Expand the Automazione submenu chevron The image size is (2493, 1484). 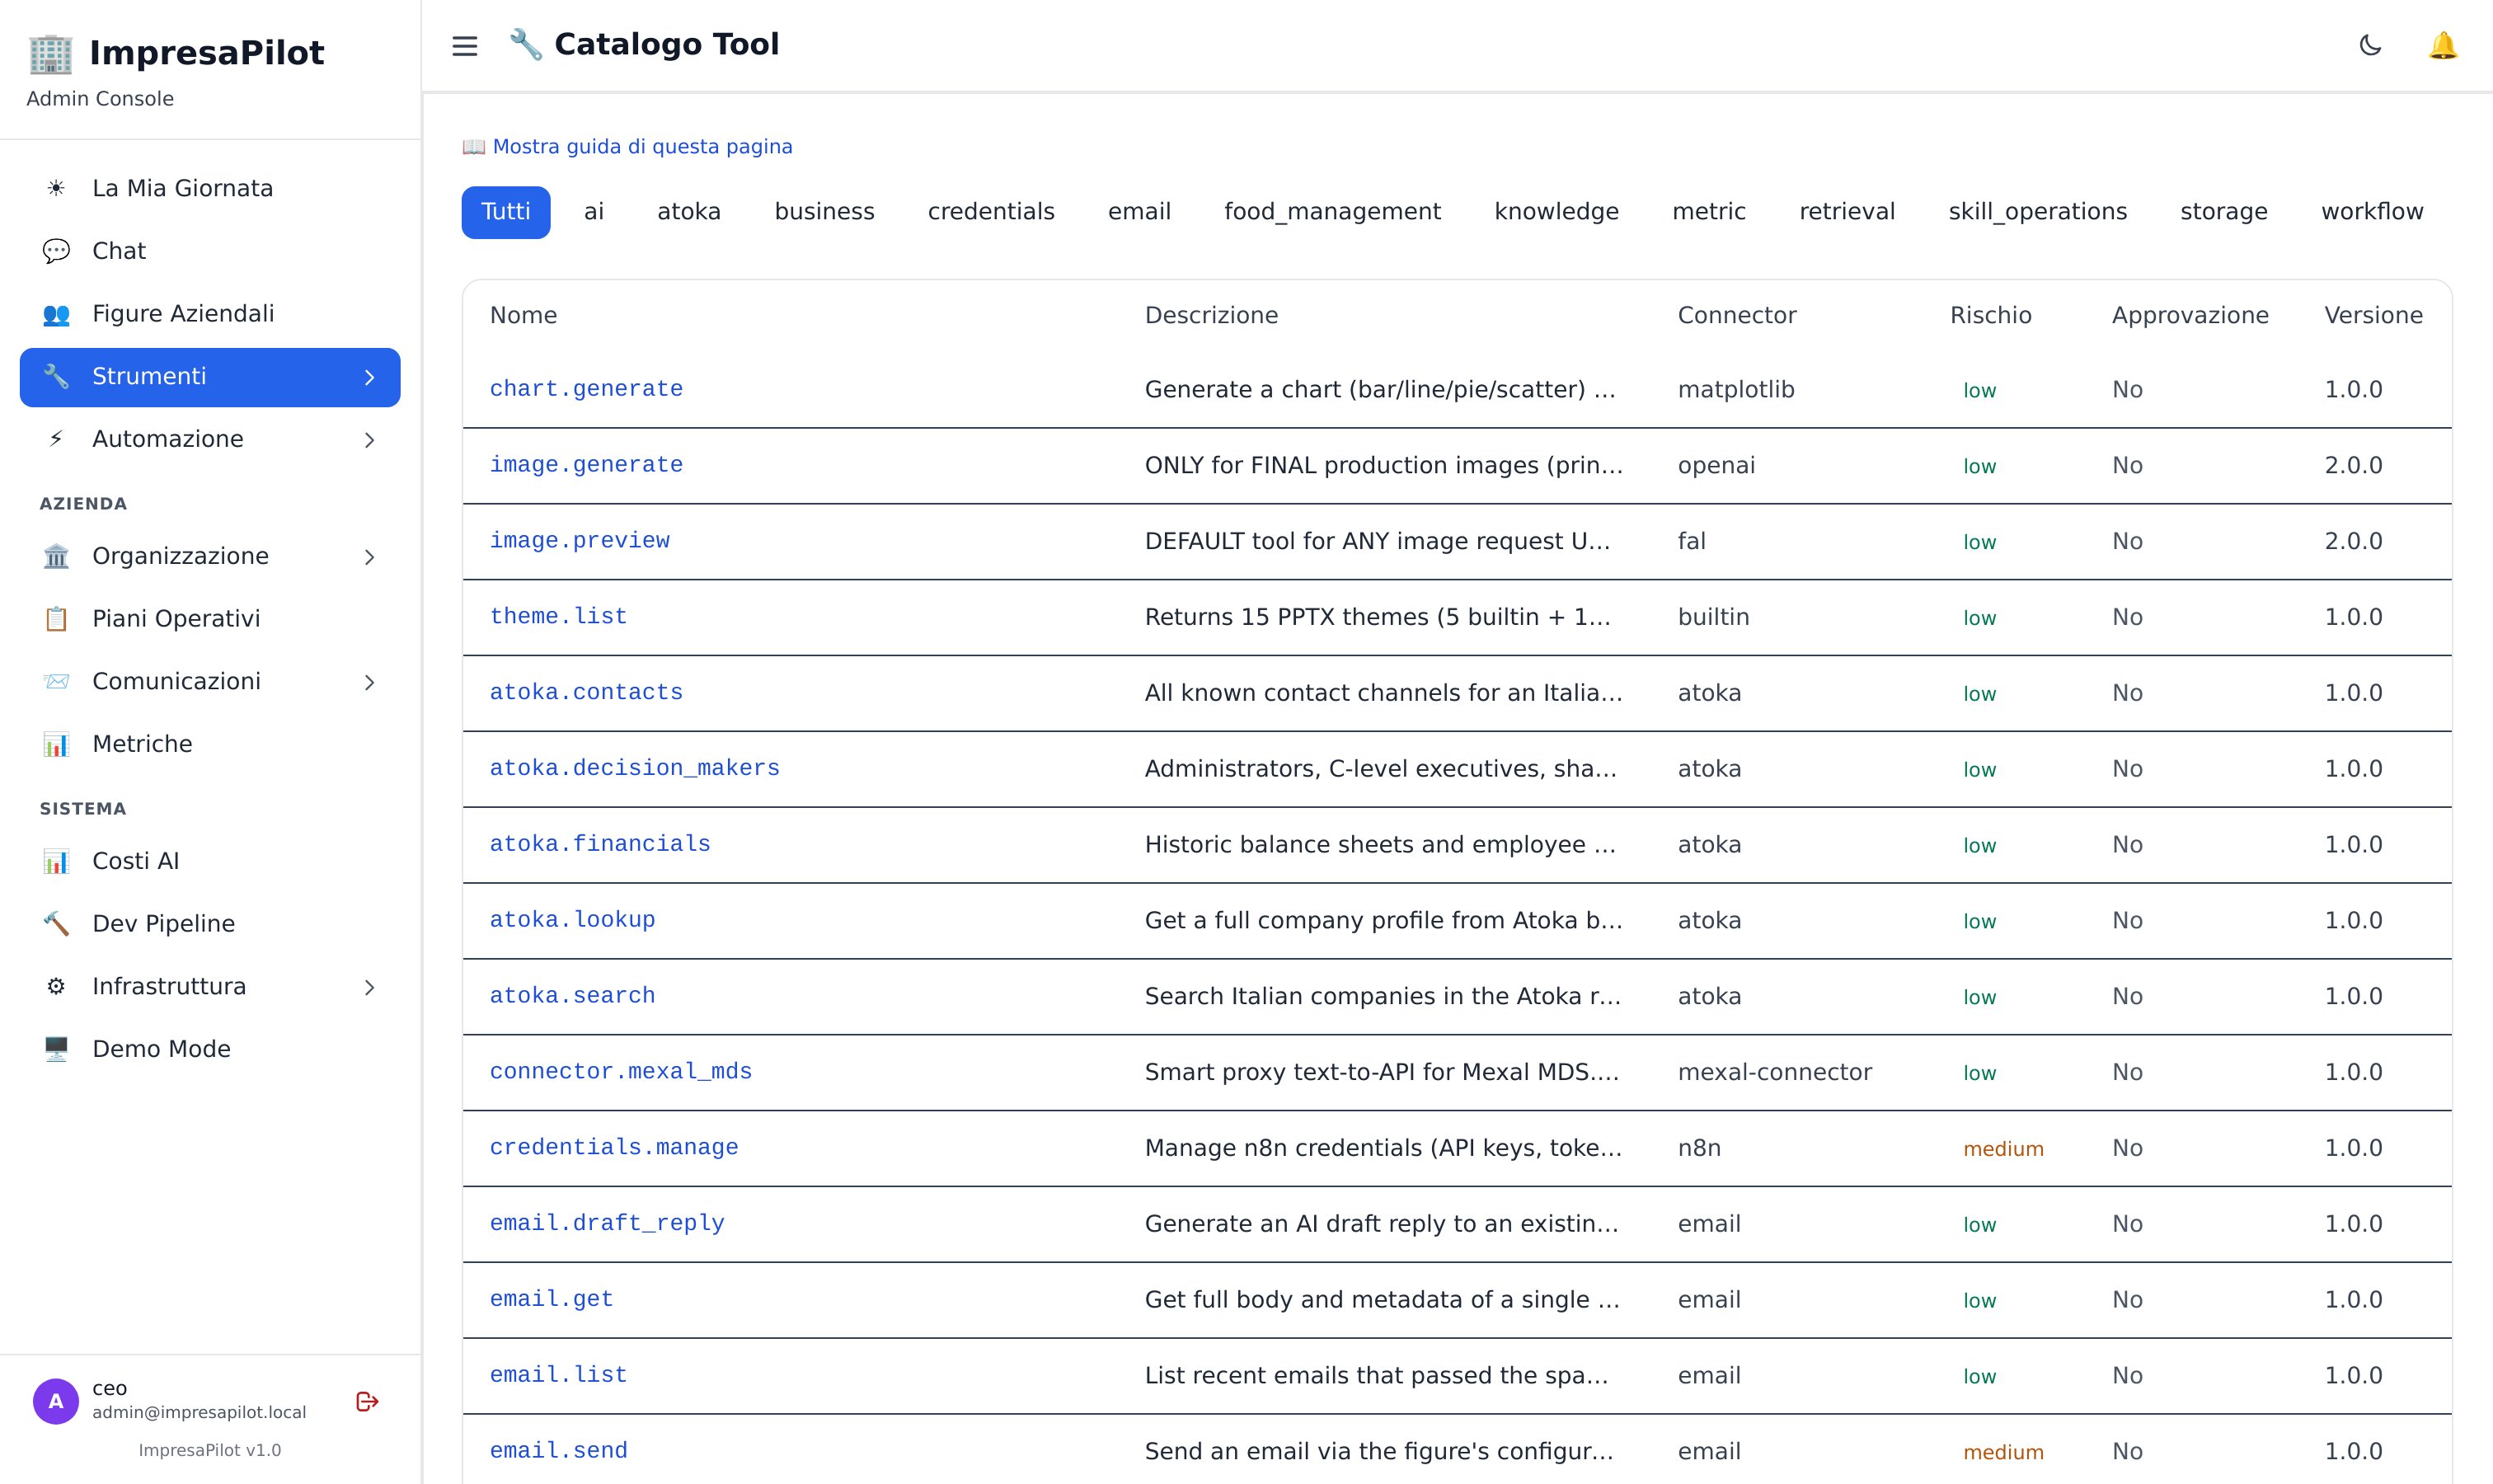(x=369, y=440)
